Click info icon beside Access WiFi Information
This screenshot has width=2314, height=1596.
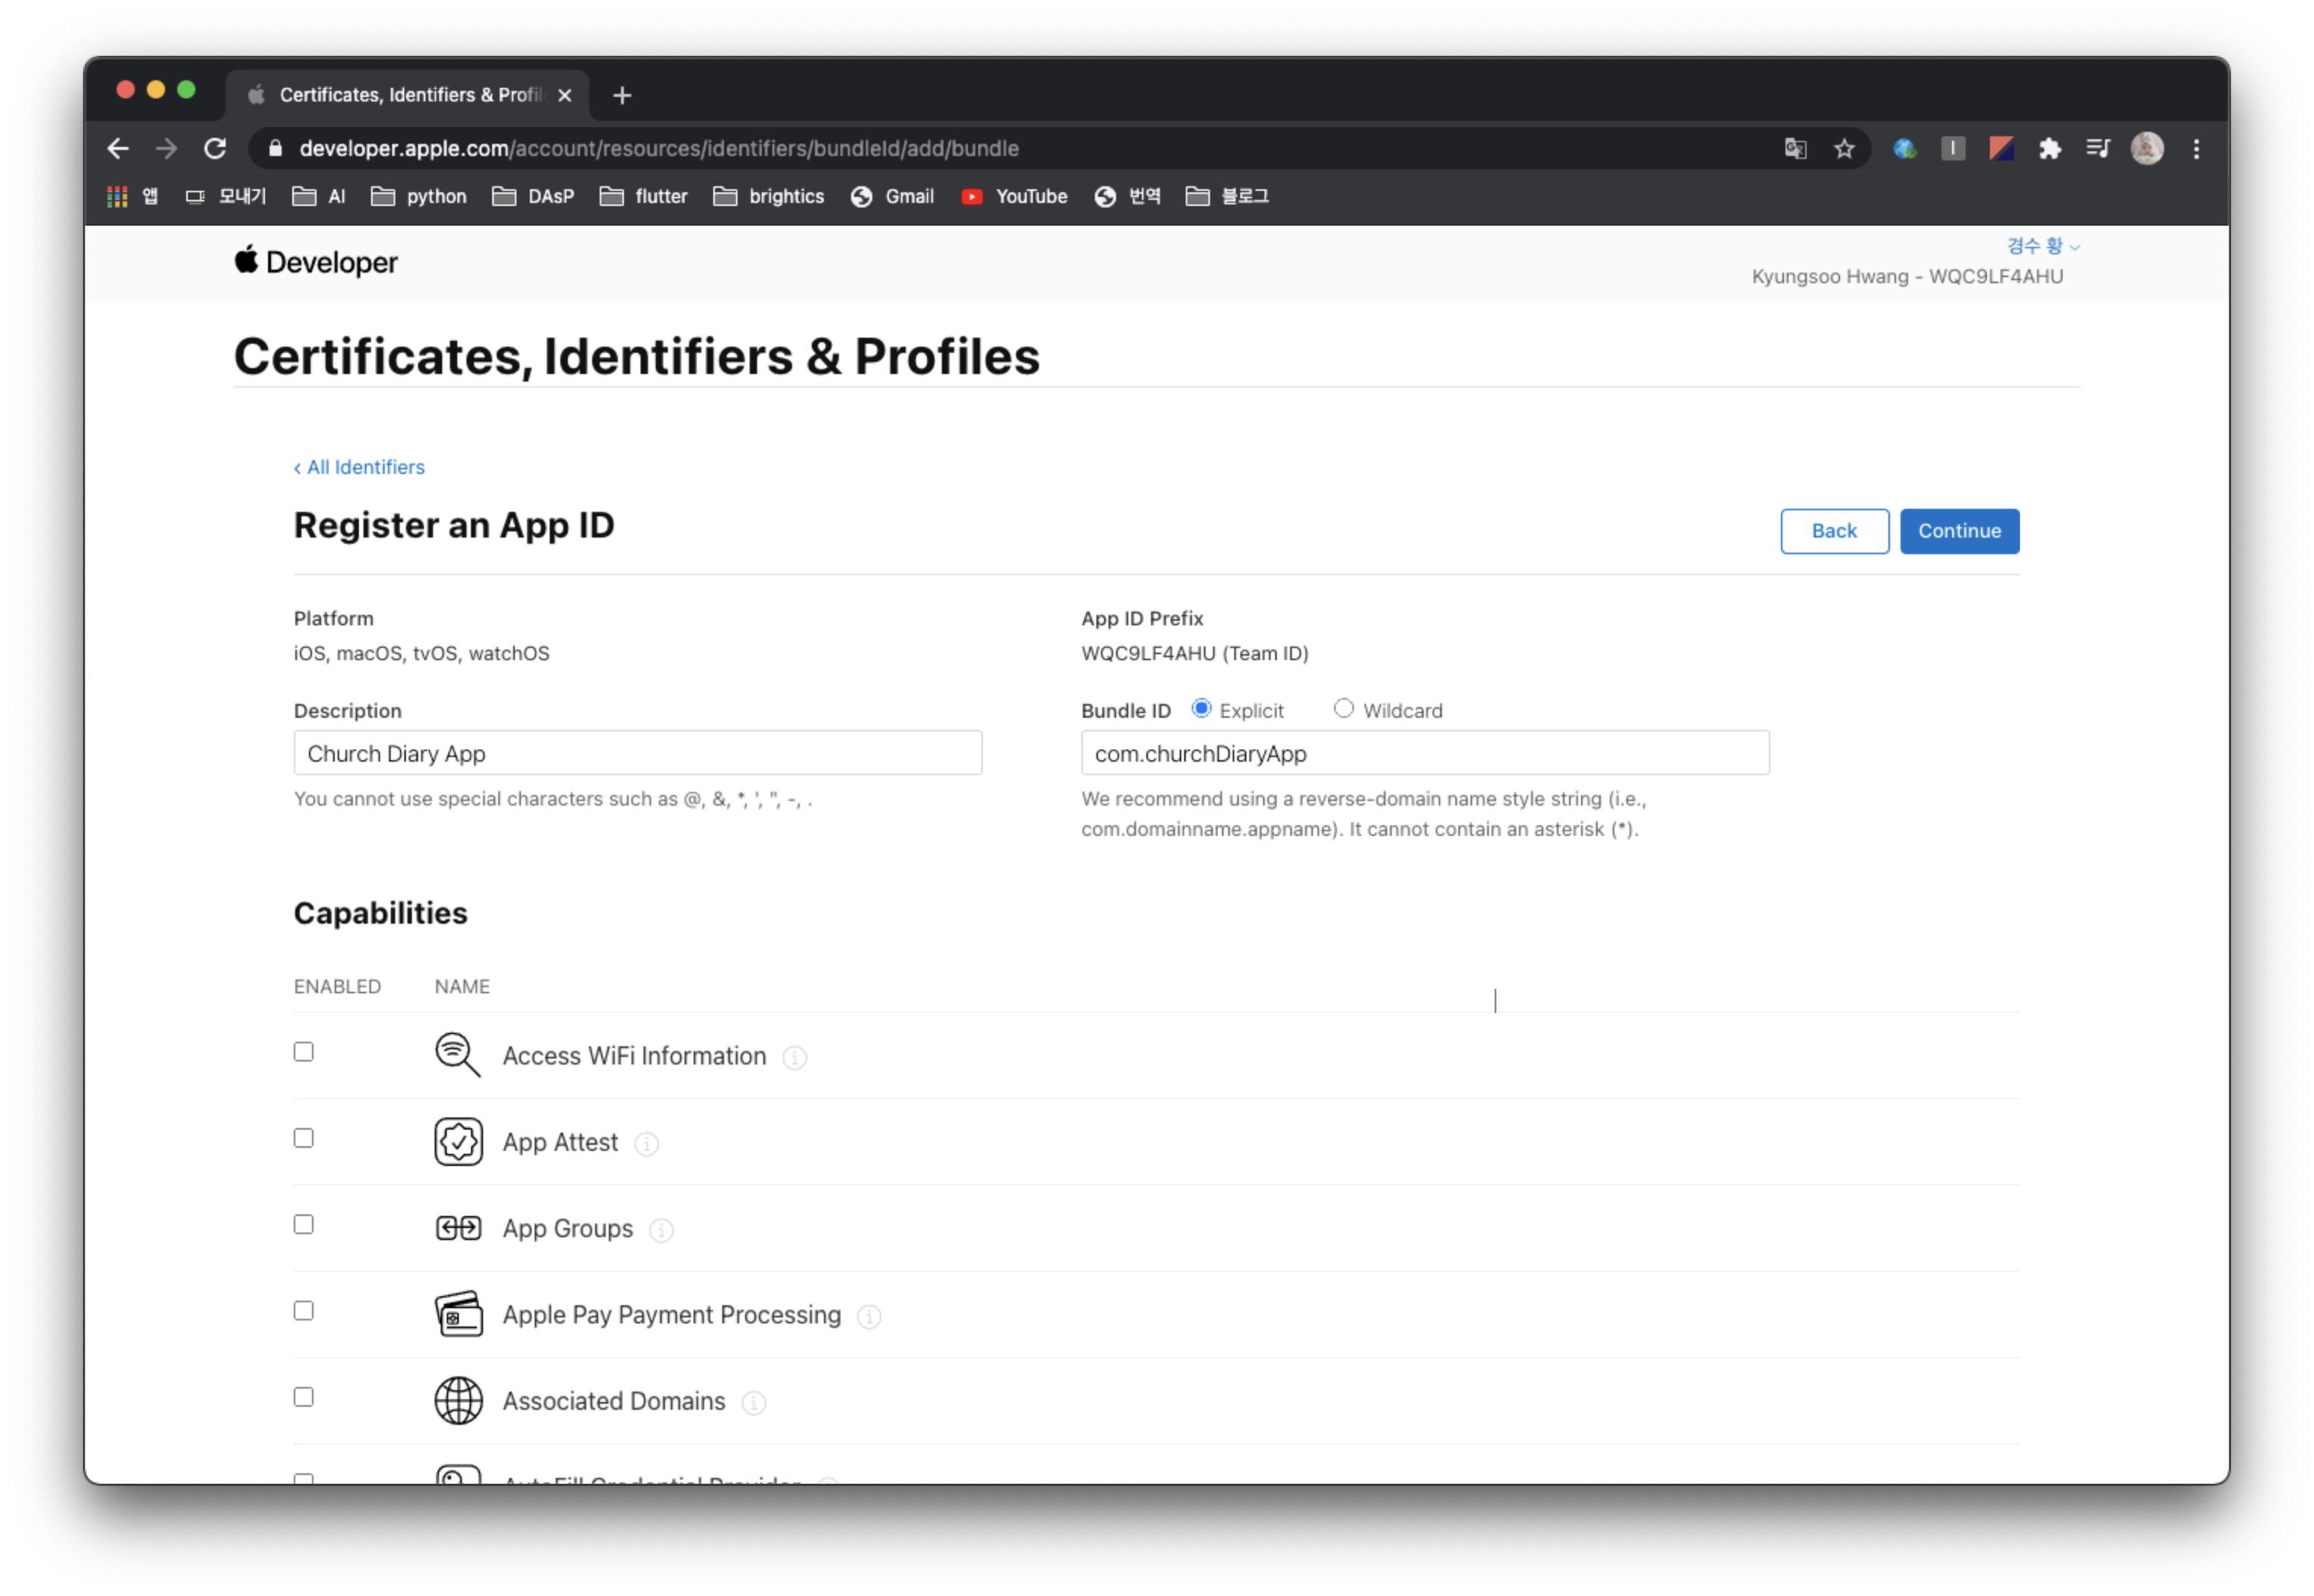point(794,1057)
